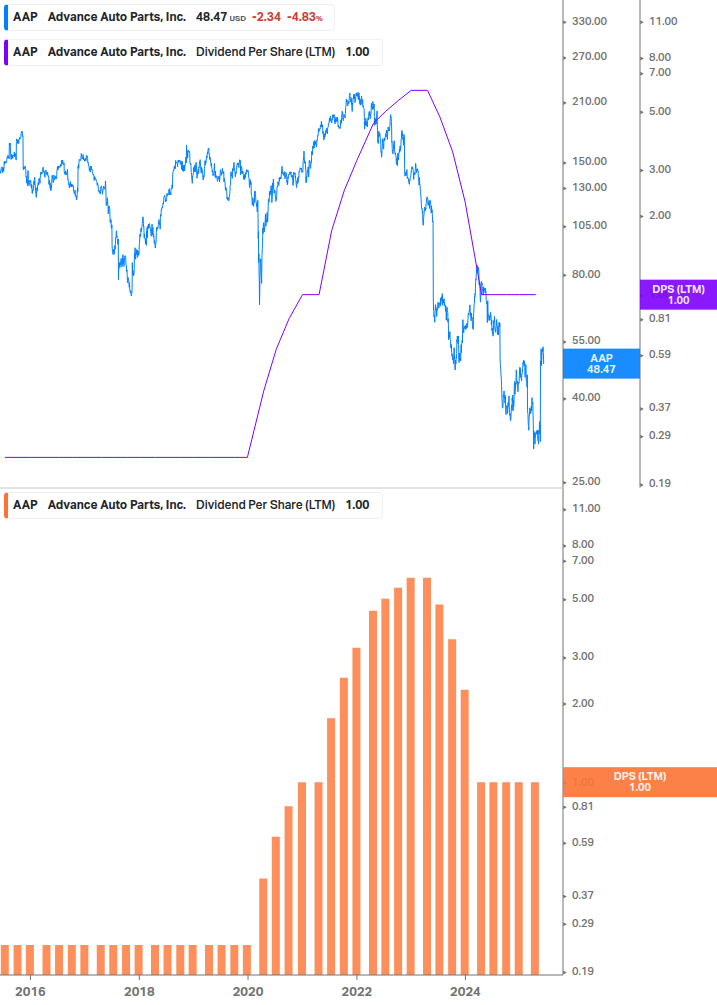Click the orange color bar of lower legend

6,505
